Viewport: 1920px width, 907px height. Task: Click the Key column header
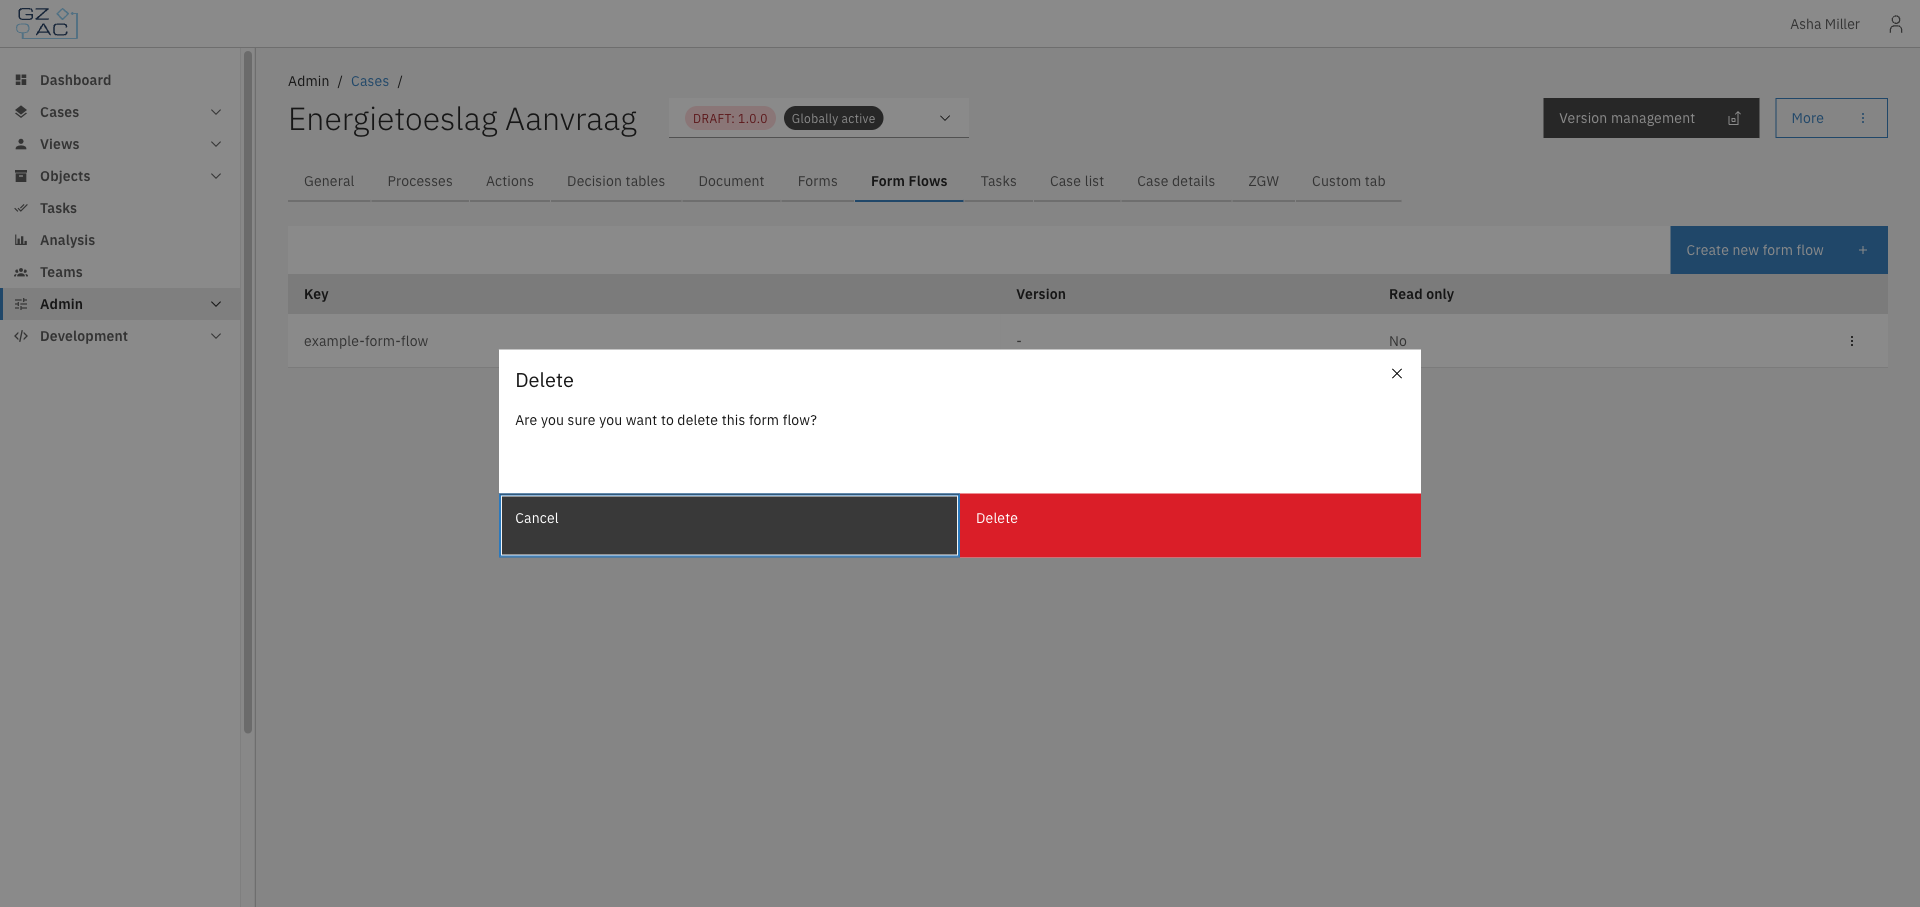click(316, 294)
